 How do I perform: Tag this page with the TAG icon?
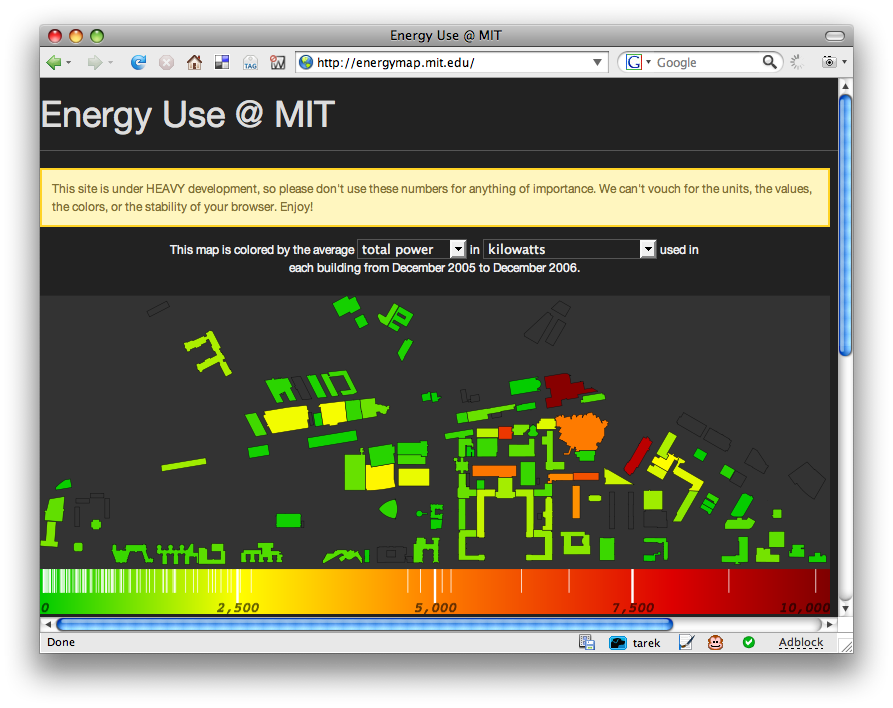coord(251,63)
